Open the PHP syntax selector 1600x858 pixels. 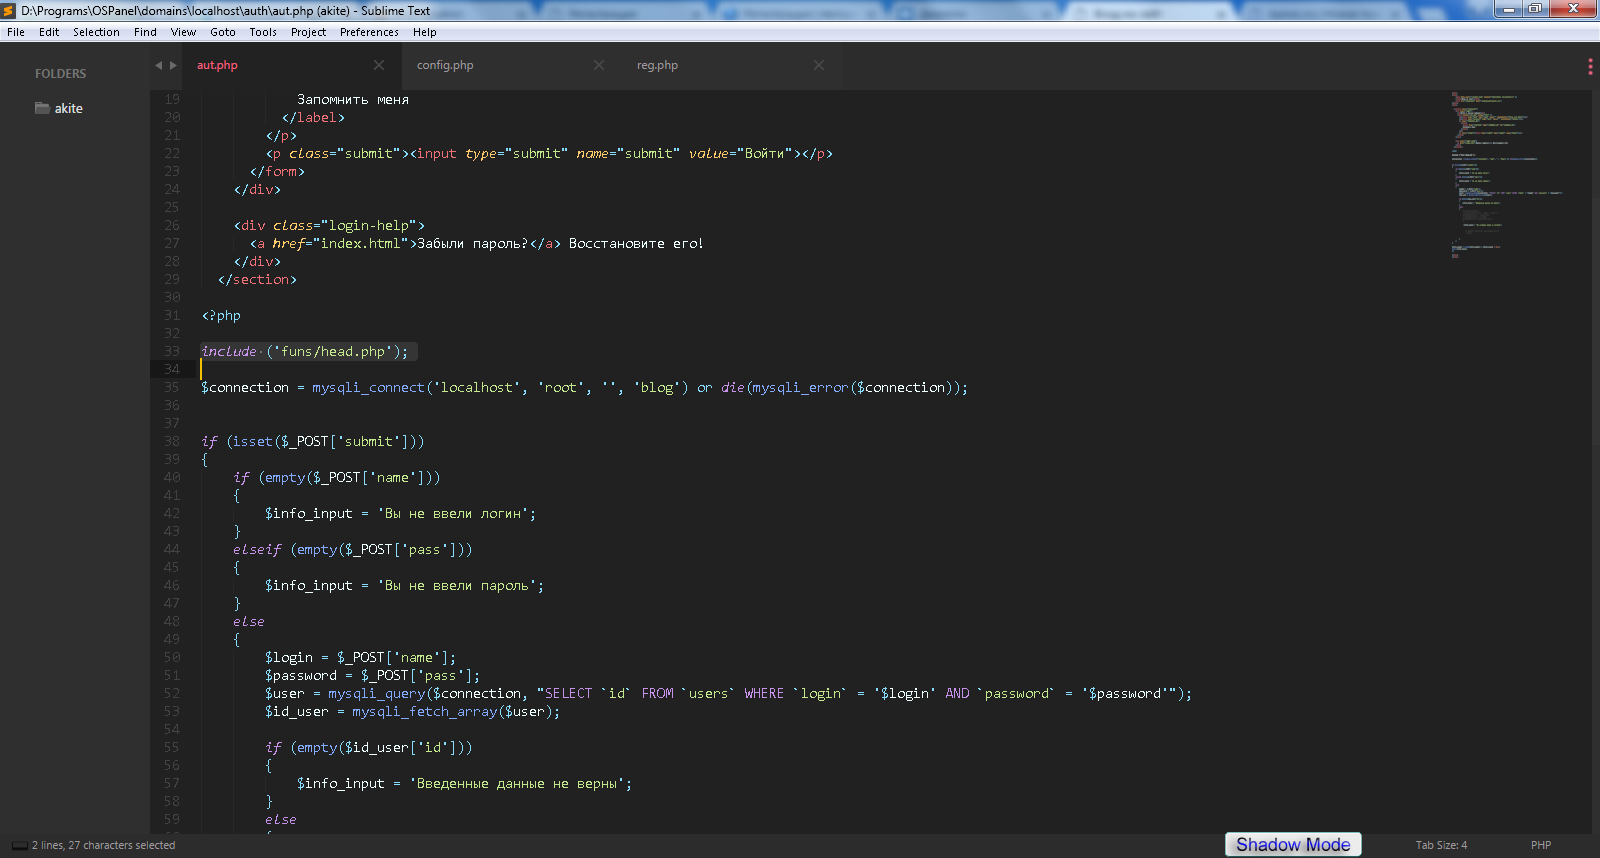pos(1540,845)
